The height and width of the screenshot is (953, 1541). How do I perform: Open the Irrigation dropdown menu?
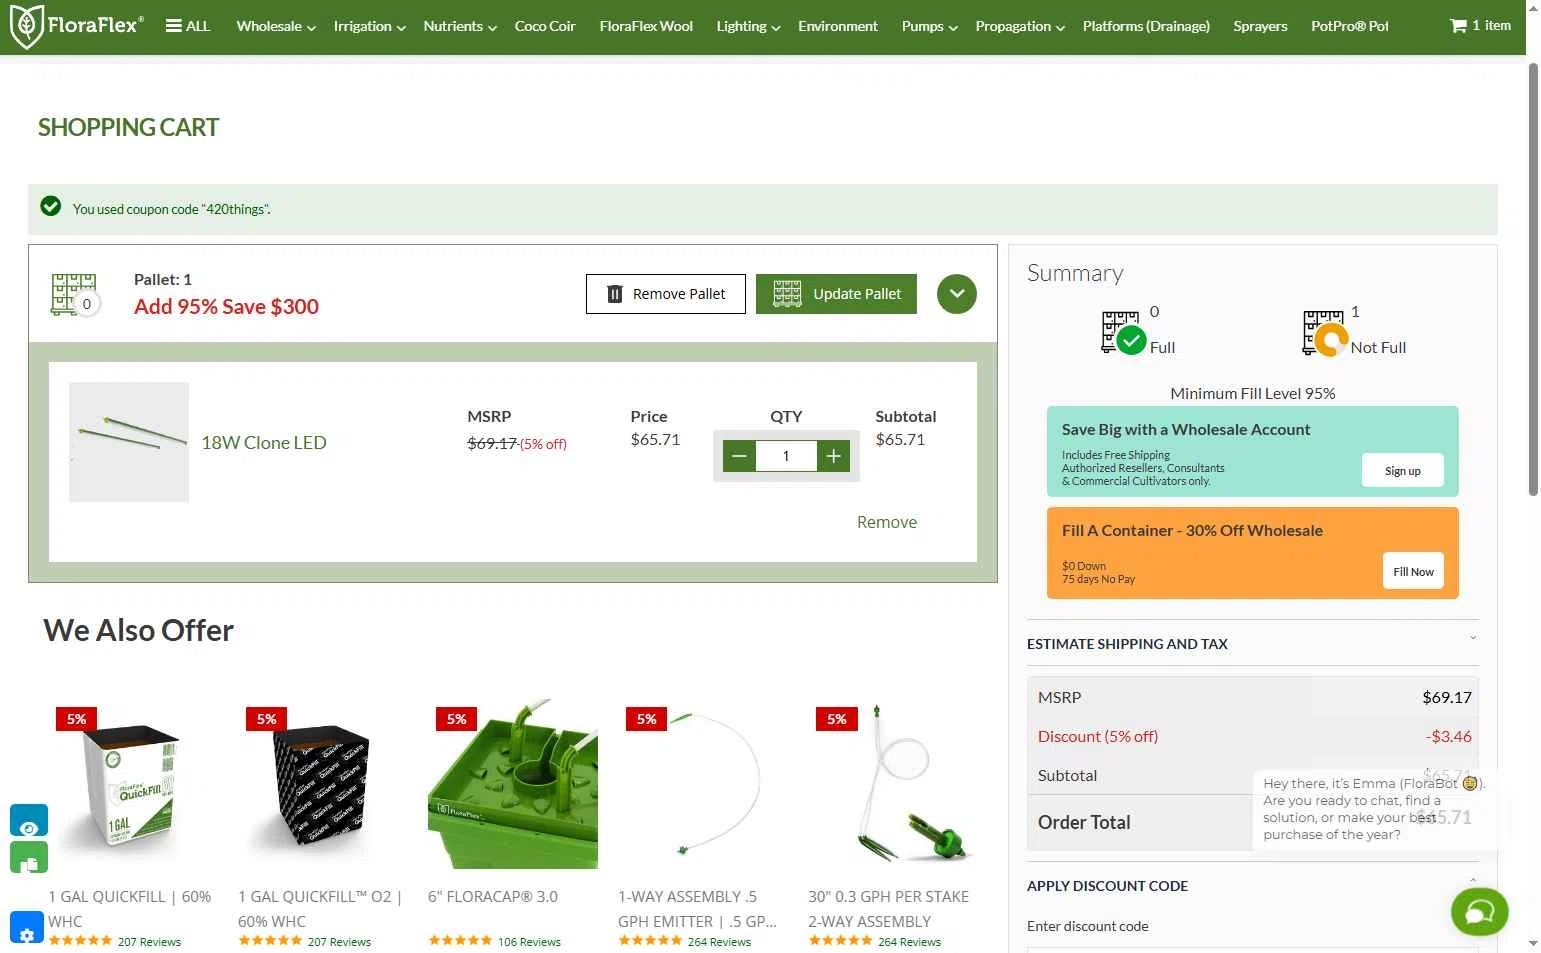click(369, 26)
